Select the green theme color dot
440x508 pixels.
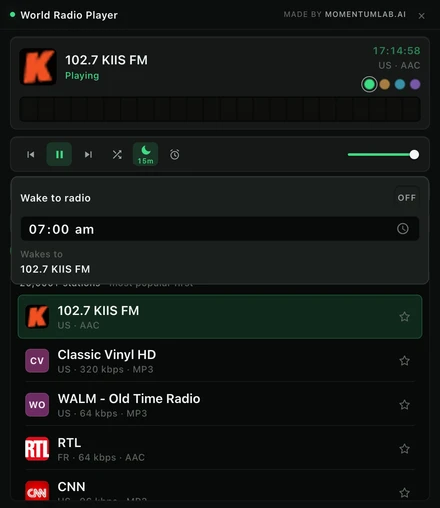point(369,84)
